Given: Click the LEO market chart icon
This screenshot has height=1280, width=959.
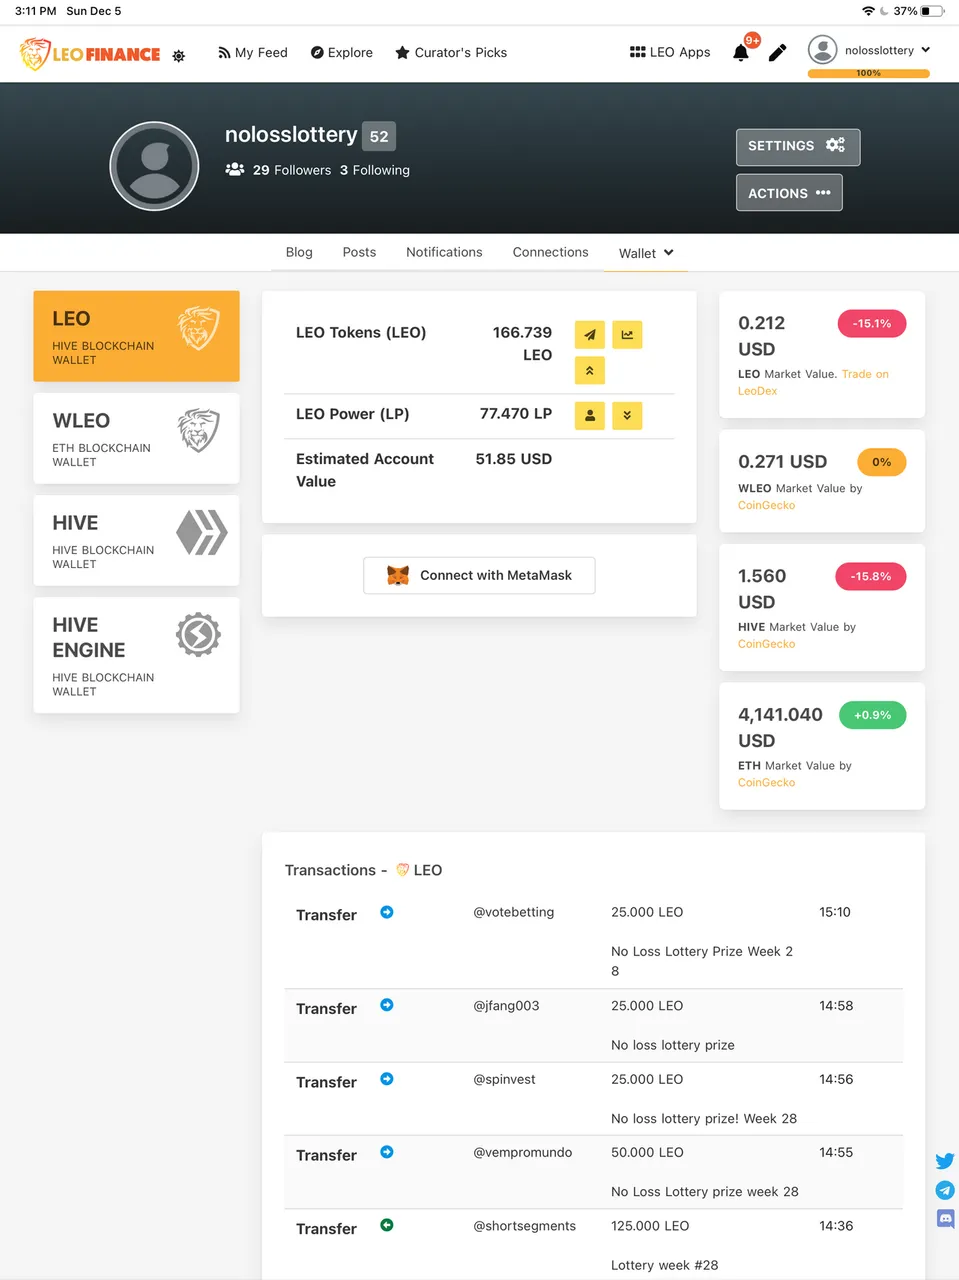Looking at the screenshot, I should coord(627,335).
